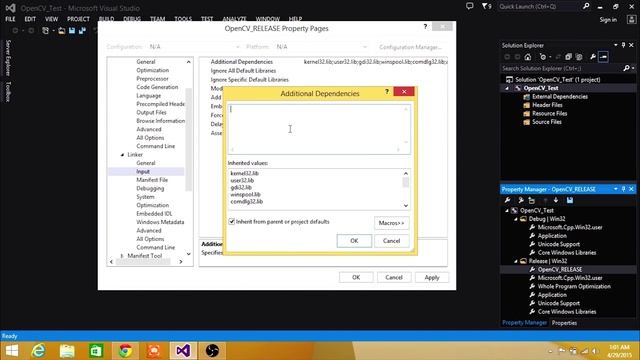Viewport: 640px width, 360px height.
Task: Click OK in Additional Dependencies dialog
Action: tap(354, 241)
